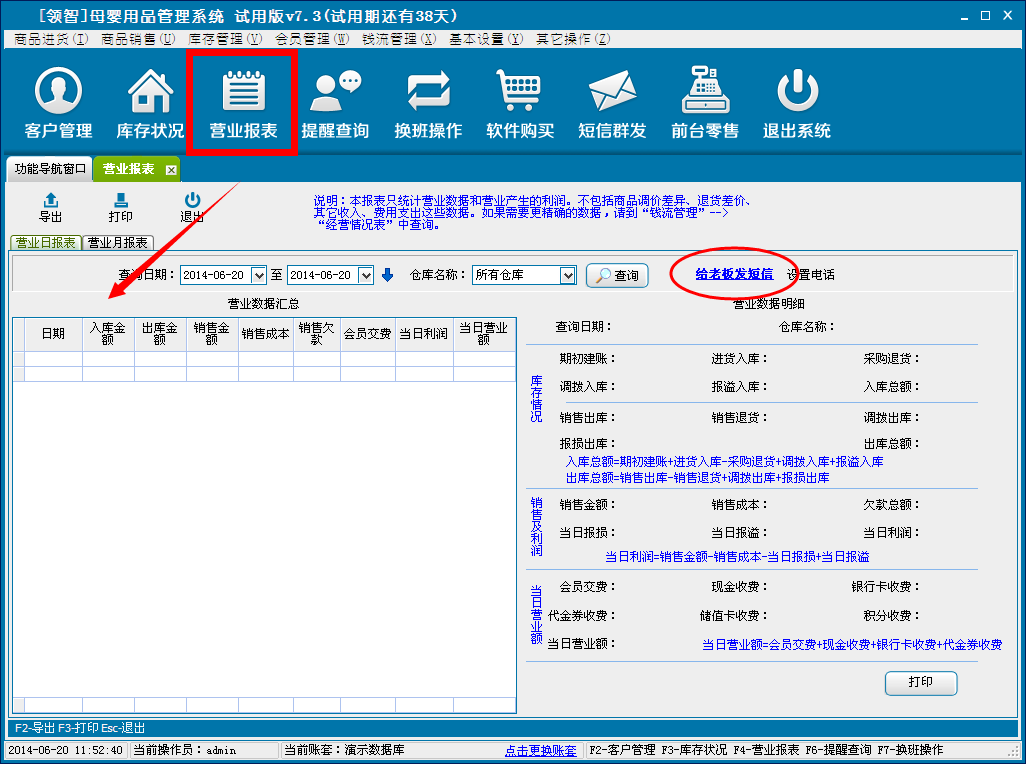Screen dimensions: 1026x764
Task: Click the 导出 export icon
Action: click(50, 206)
